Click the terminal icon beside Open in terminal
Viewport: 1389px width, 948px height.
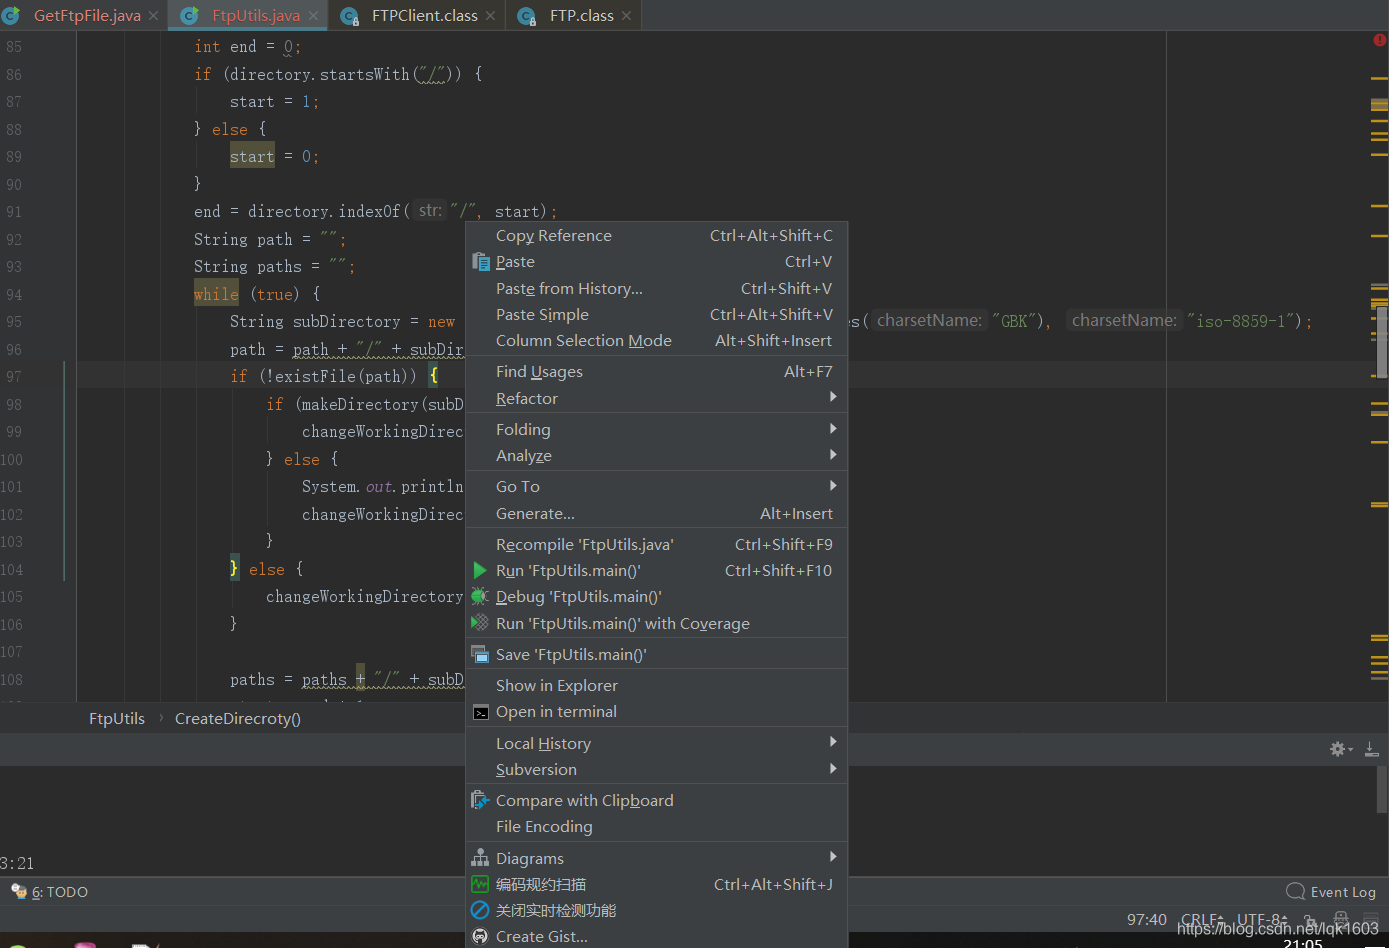[480, 711]
